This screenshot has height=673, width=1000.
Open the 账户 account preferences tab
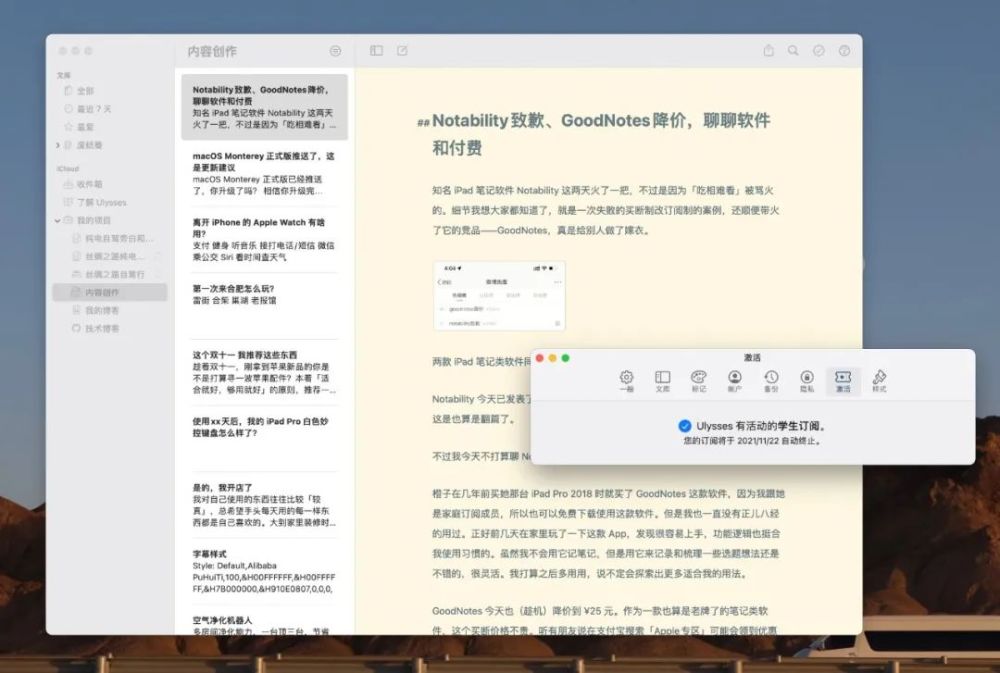(735, 381)
